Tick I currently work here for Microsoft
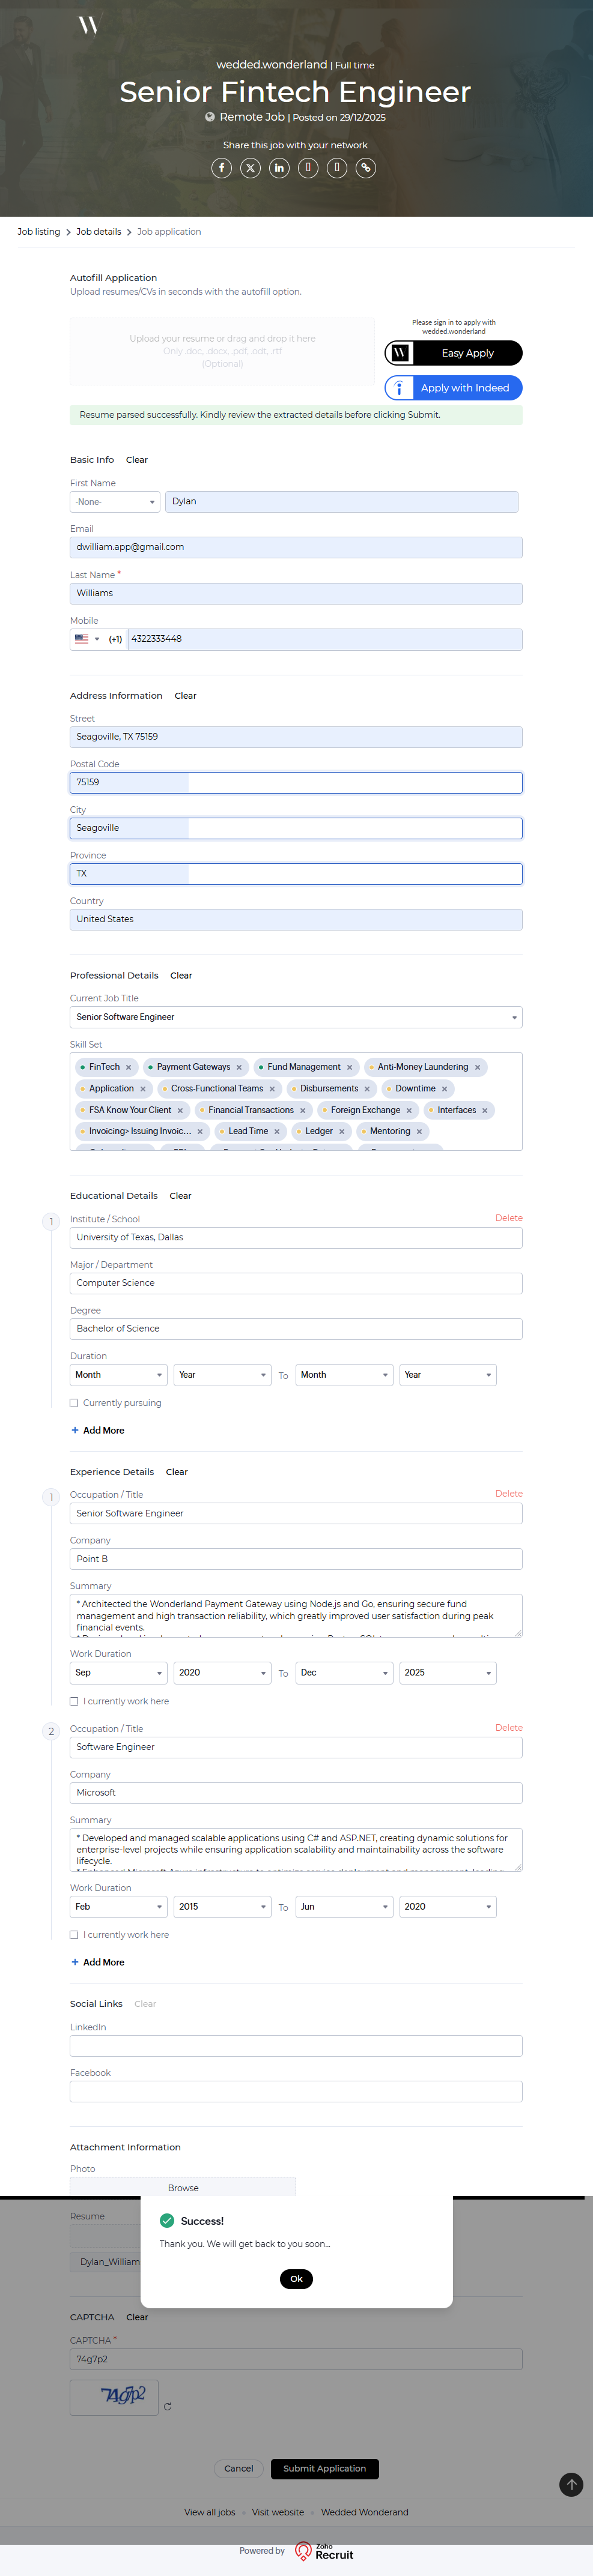593x2576 pixels. (x=74, y=1935)
